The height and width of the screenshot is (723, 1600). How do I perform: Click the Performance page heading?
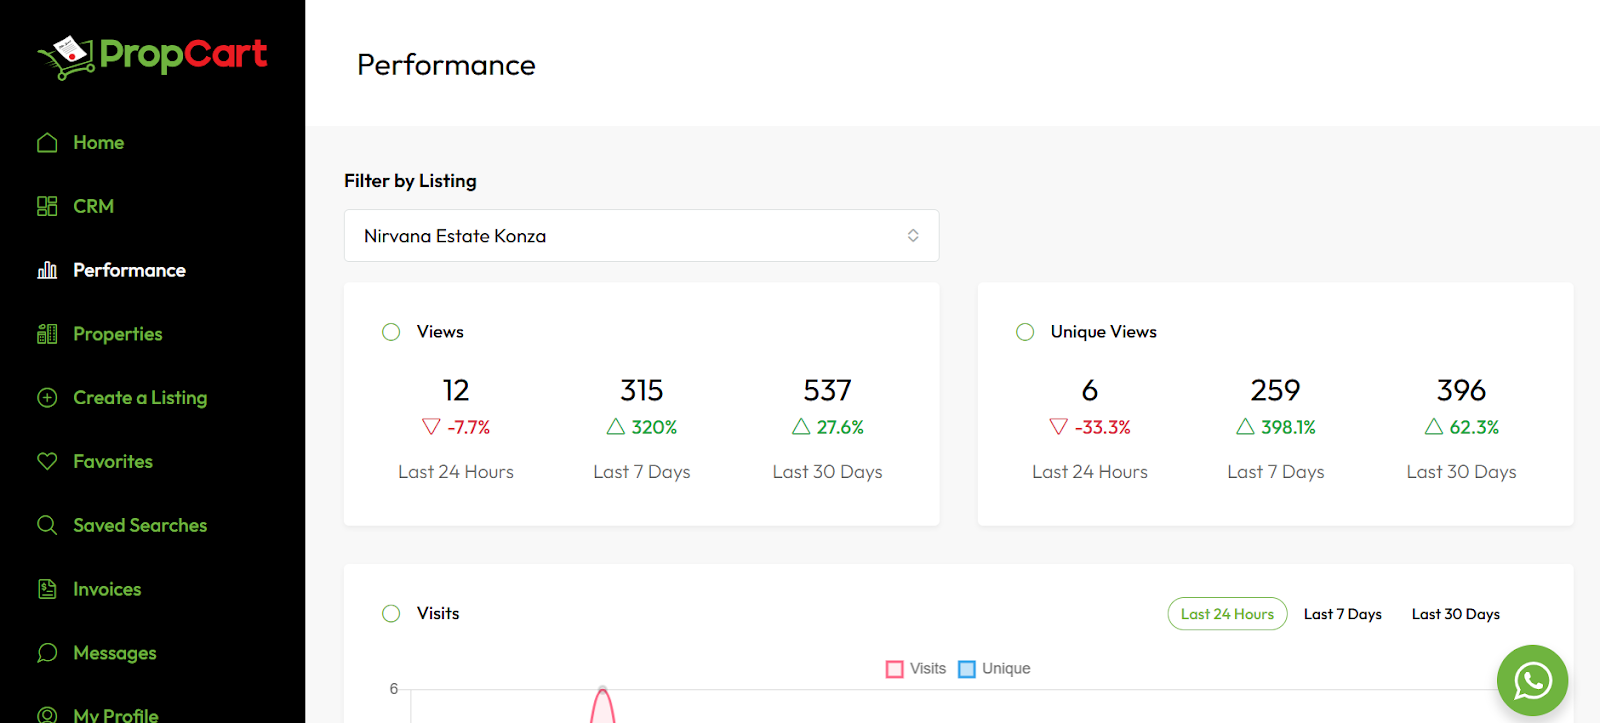coord(446,65)
